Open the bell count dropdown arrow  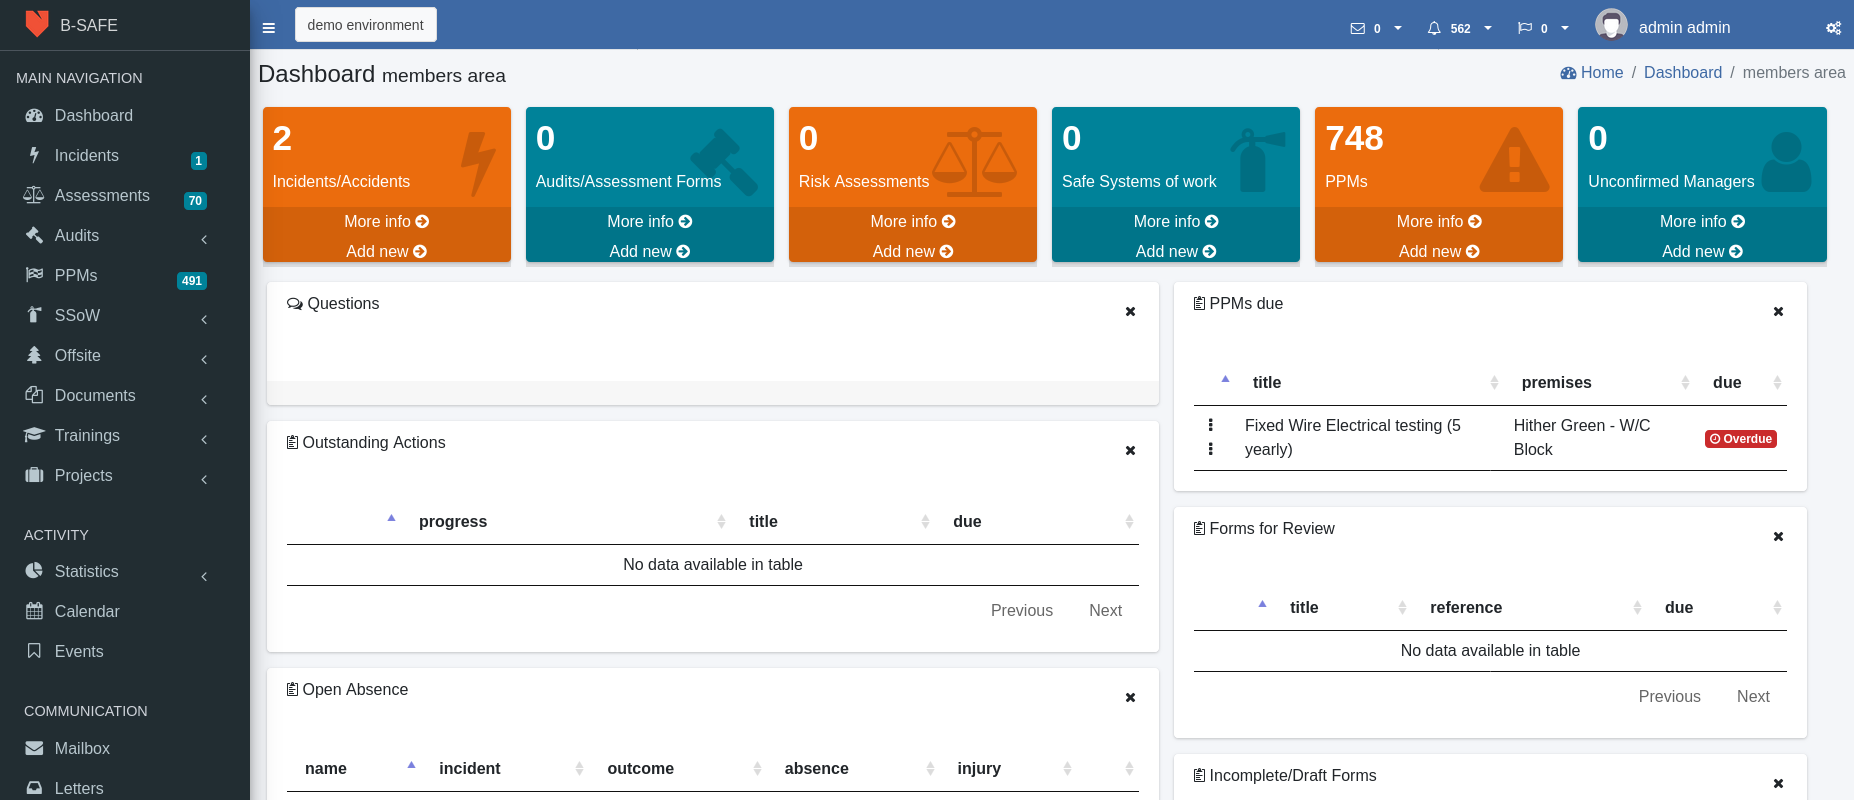[x=1488, y=28]
